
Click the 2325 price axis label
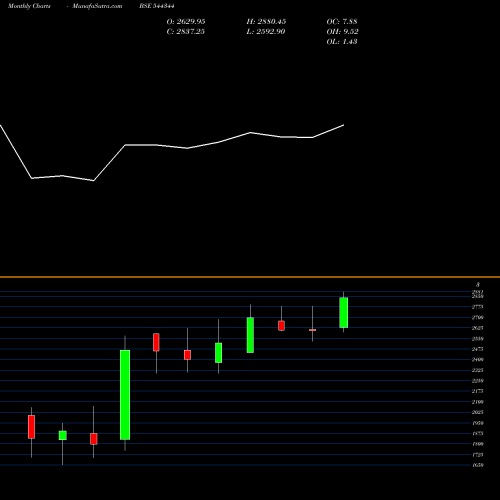[x=478, y=370]
